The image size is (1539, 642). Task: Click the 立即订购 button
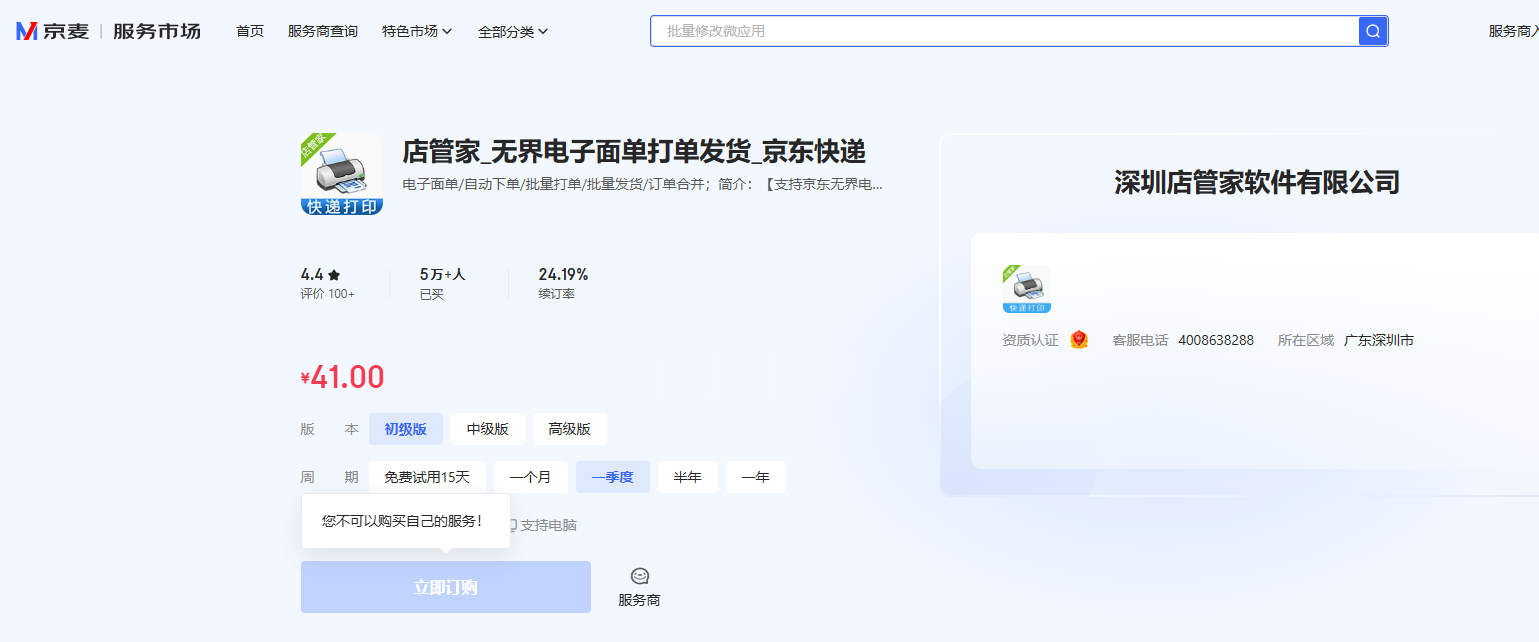(445, 587)
